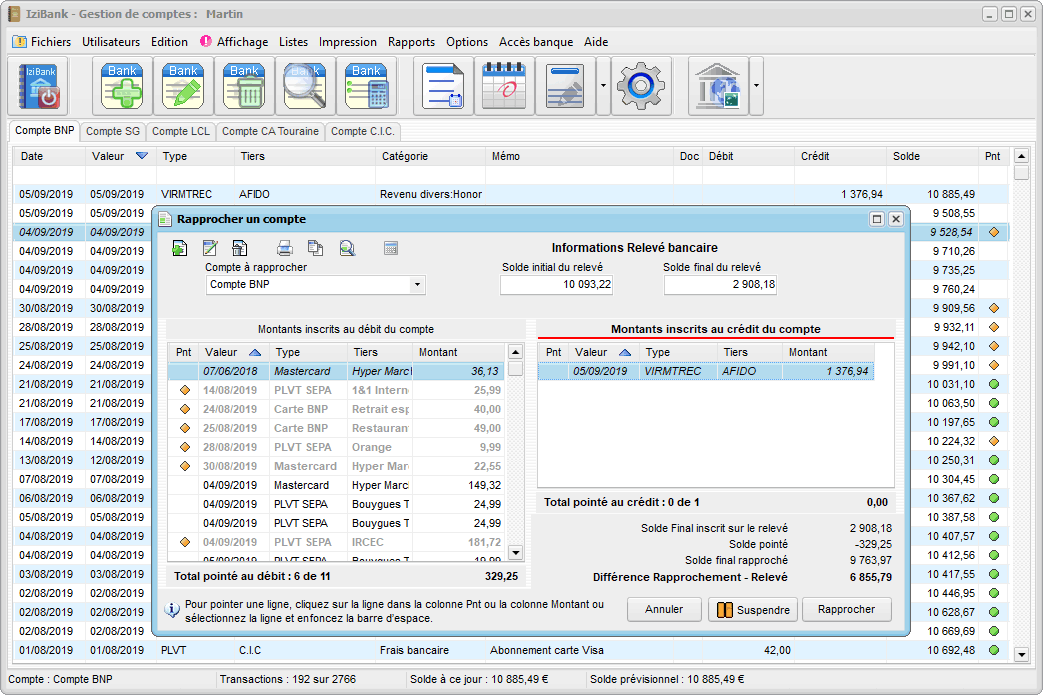
Task: Open the search transactions magnifier icon
Action: (305, 86)
